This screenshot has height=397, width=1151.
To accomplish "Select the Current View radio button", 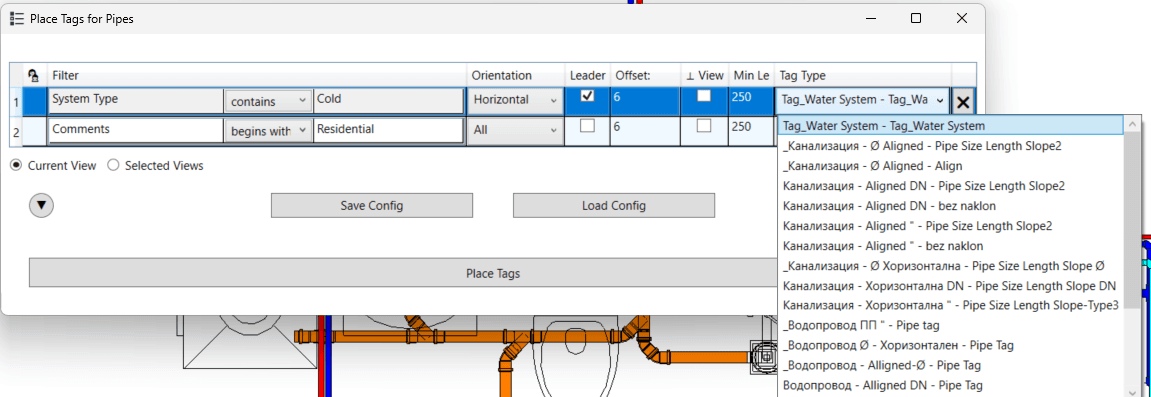I will tap(16, 165).
